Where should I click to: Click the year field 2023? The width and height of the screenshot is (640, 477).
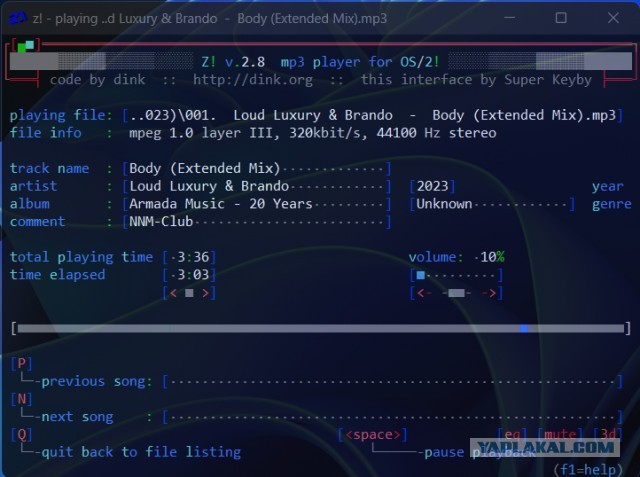432,186
